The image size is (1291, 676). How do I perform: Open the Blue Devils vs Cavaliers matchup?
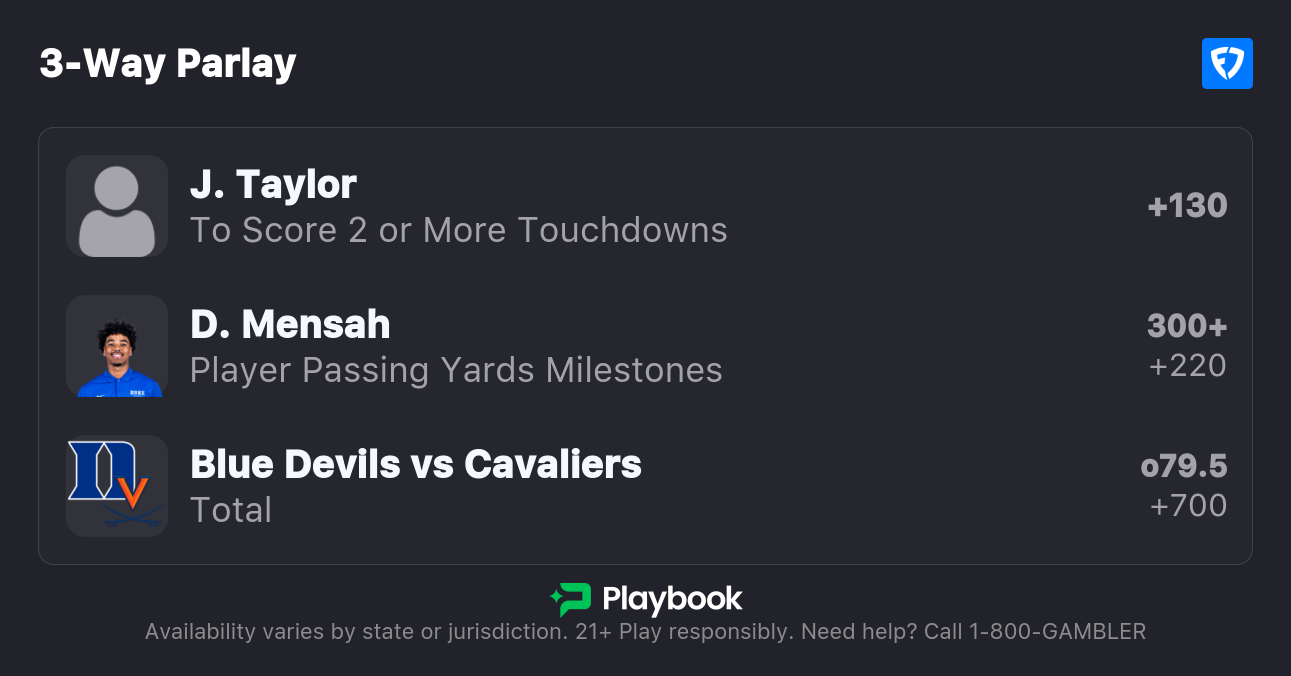416,465
